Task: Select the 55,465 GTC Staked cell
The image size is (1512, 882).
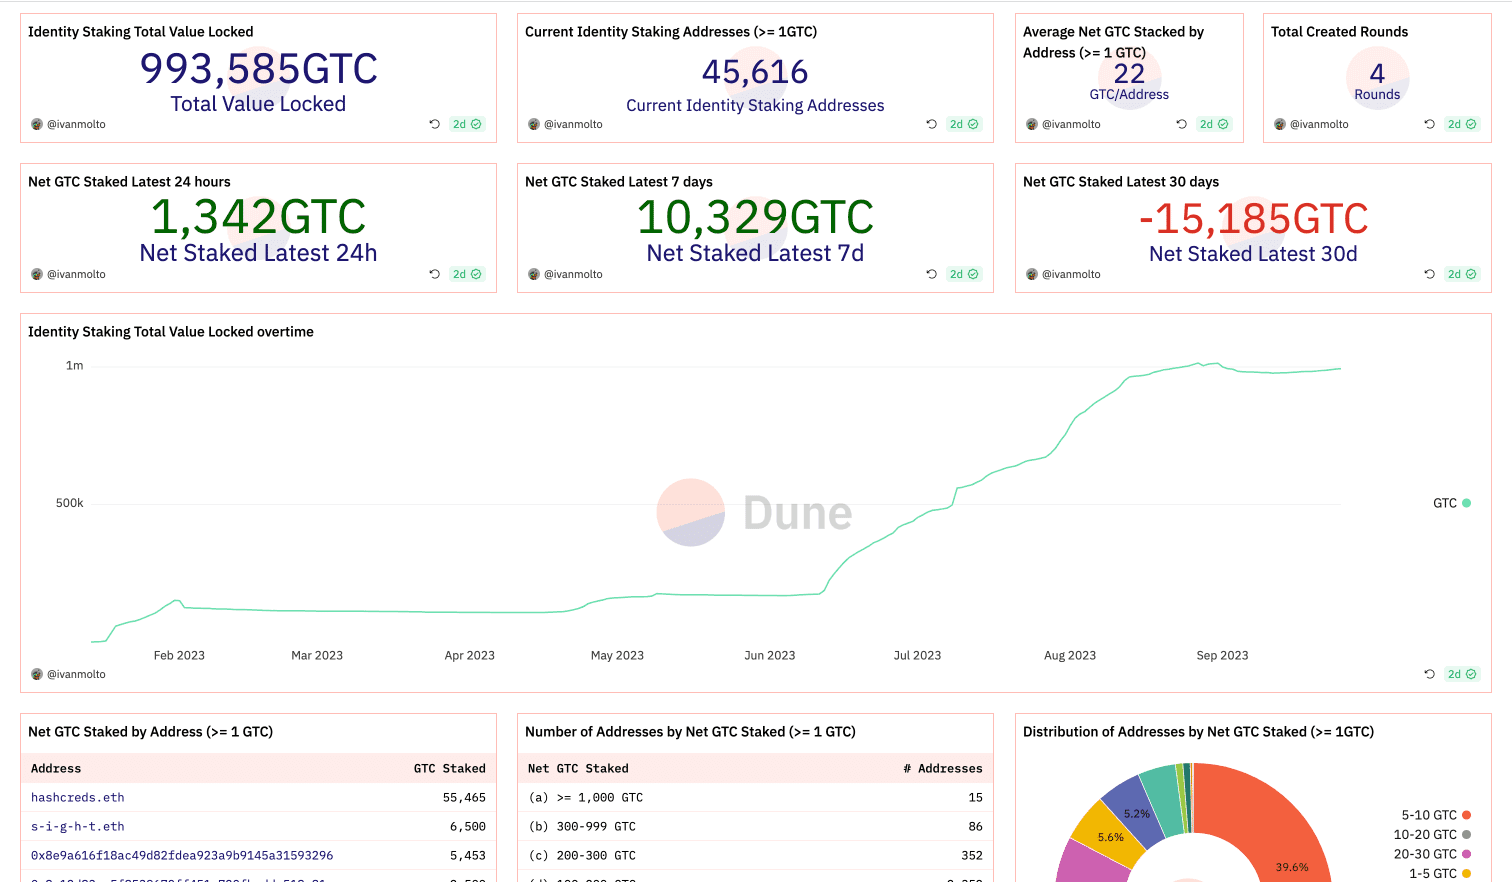Action: coord(464,797)
